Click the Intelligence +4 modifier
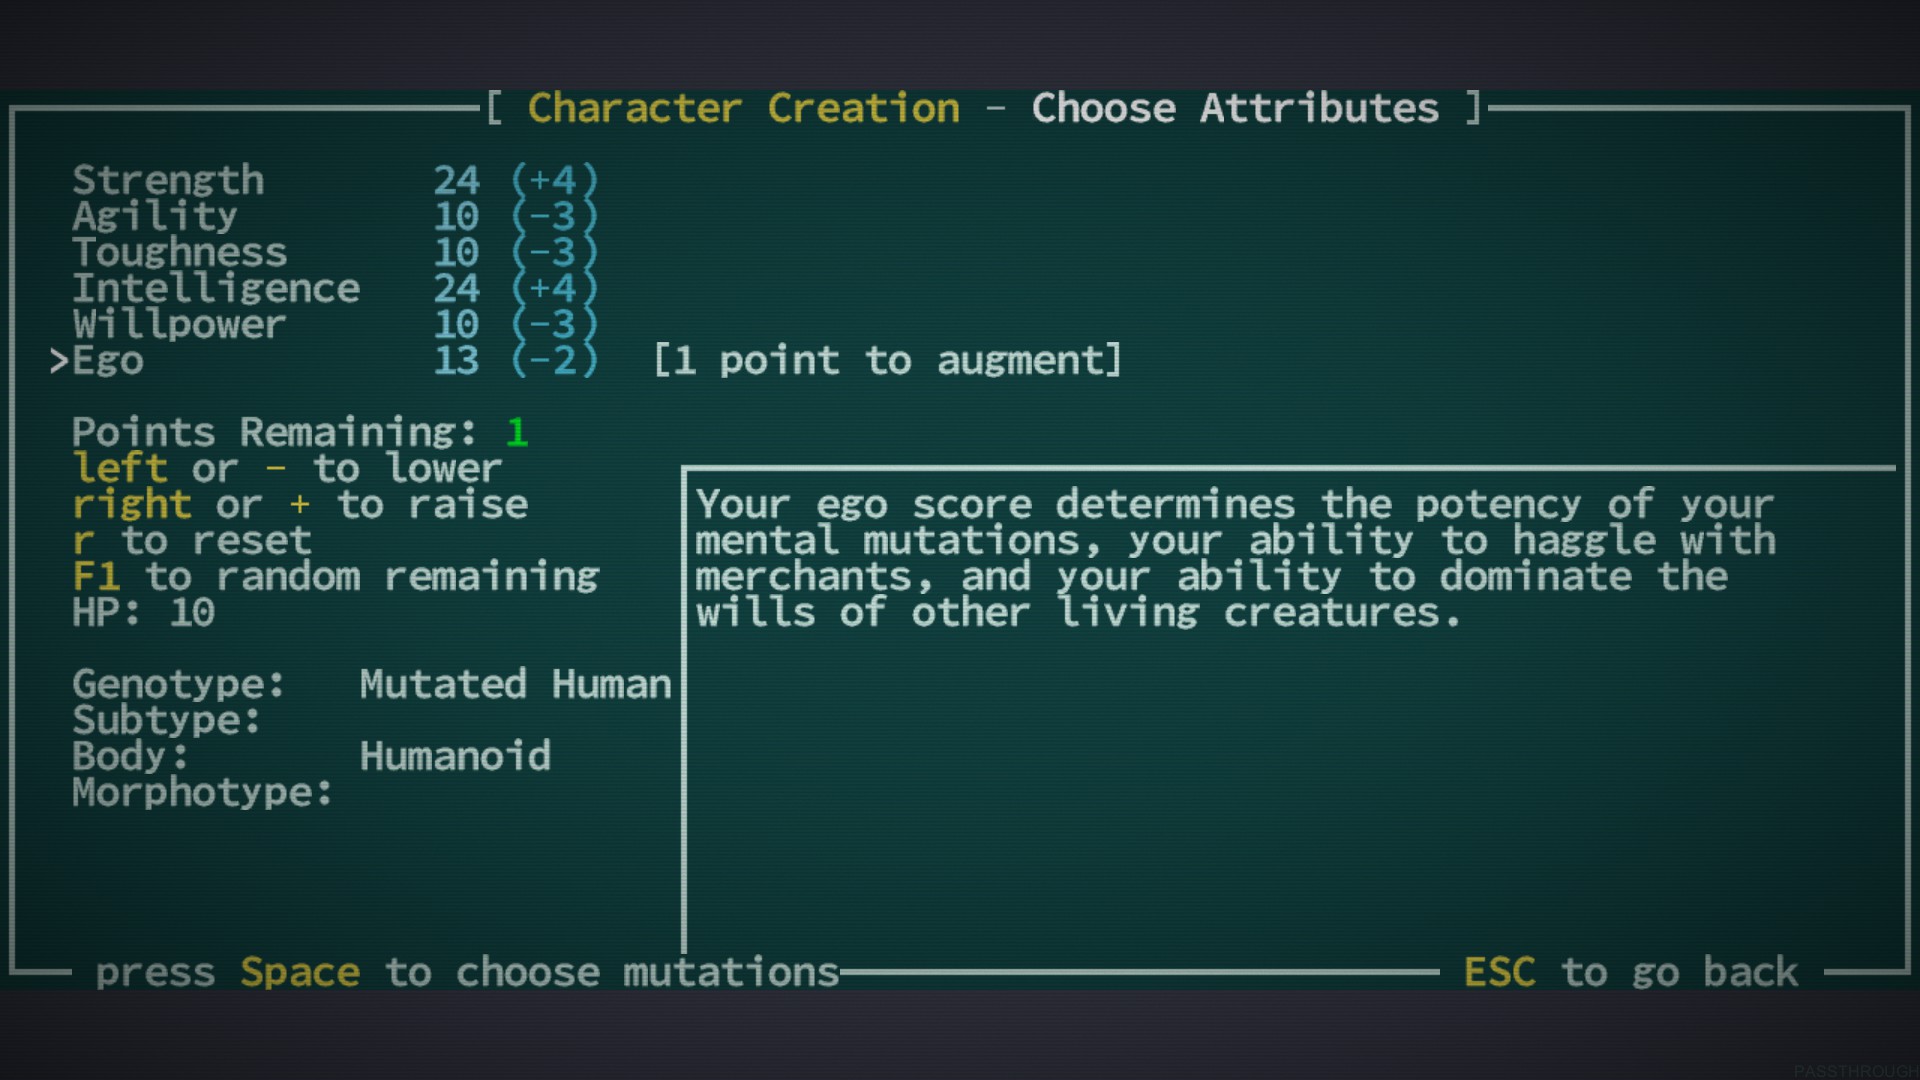Screen dimensions: 1920x1080 pos(554,289)
